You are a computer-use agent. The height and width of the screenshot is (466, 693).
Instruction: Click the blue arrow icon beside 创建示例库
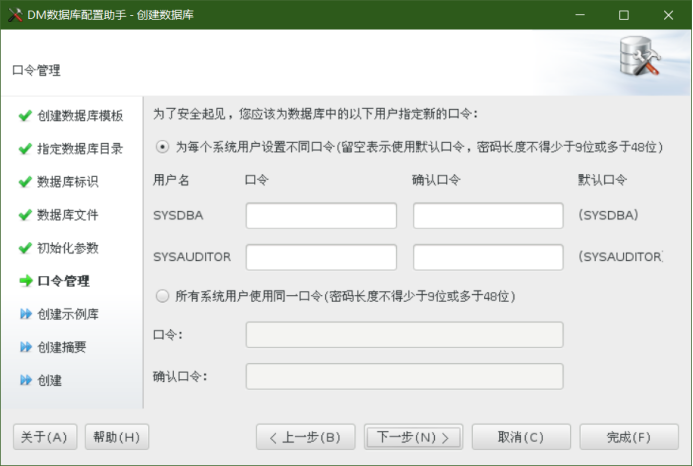[25, 314]
